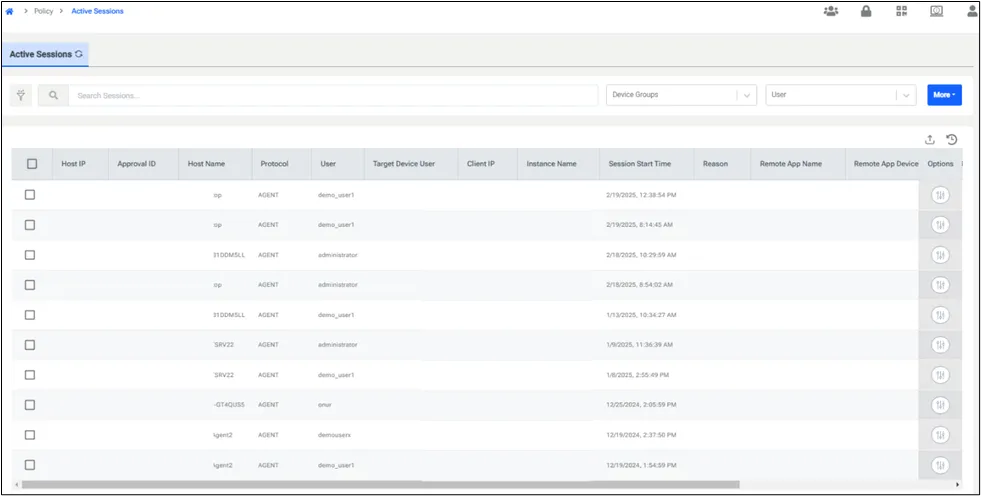Image resolution: width=981 pixels, height=496 pixels.
Task: Click host name ending 'GT4QUS5'
Action: click(229, 405)
